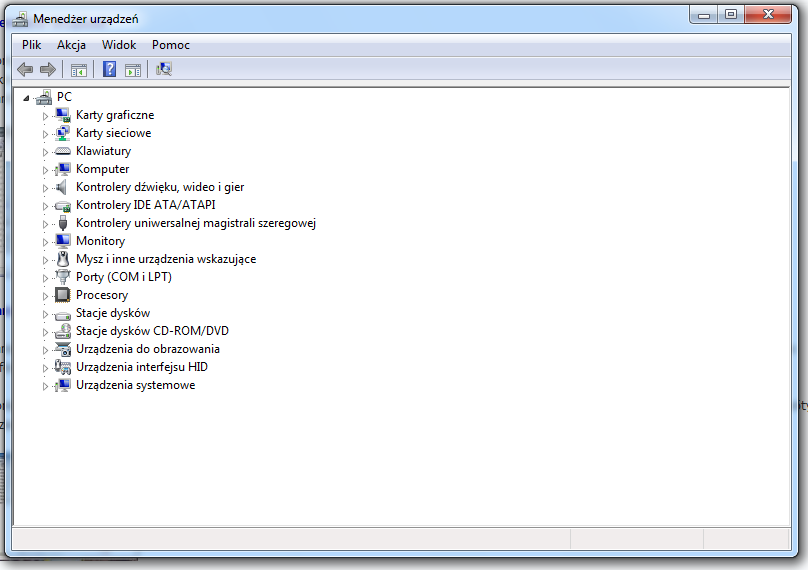Expand the Kontrolery IDE ATA/ATAPI node
Screen dimensions: 808x570
[x=45, y=206]
